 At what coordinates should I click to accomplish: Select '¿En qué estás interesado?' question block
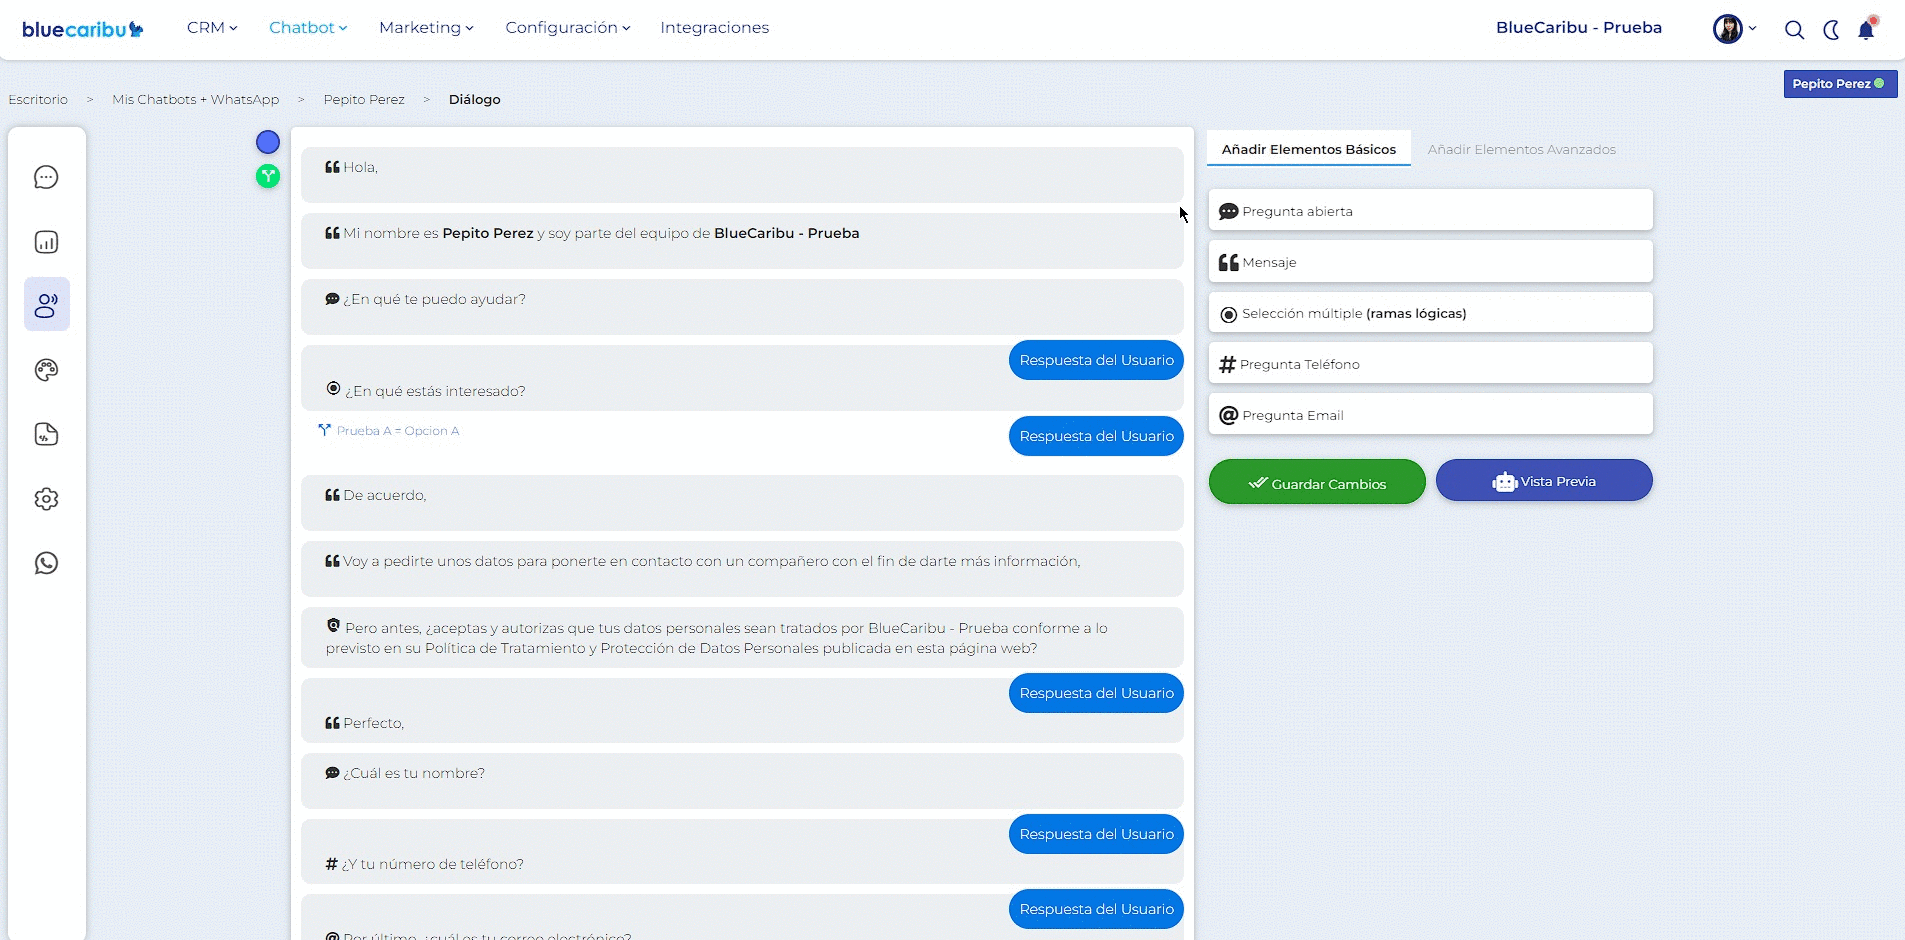pos(742,379)
